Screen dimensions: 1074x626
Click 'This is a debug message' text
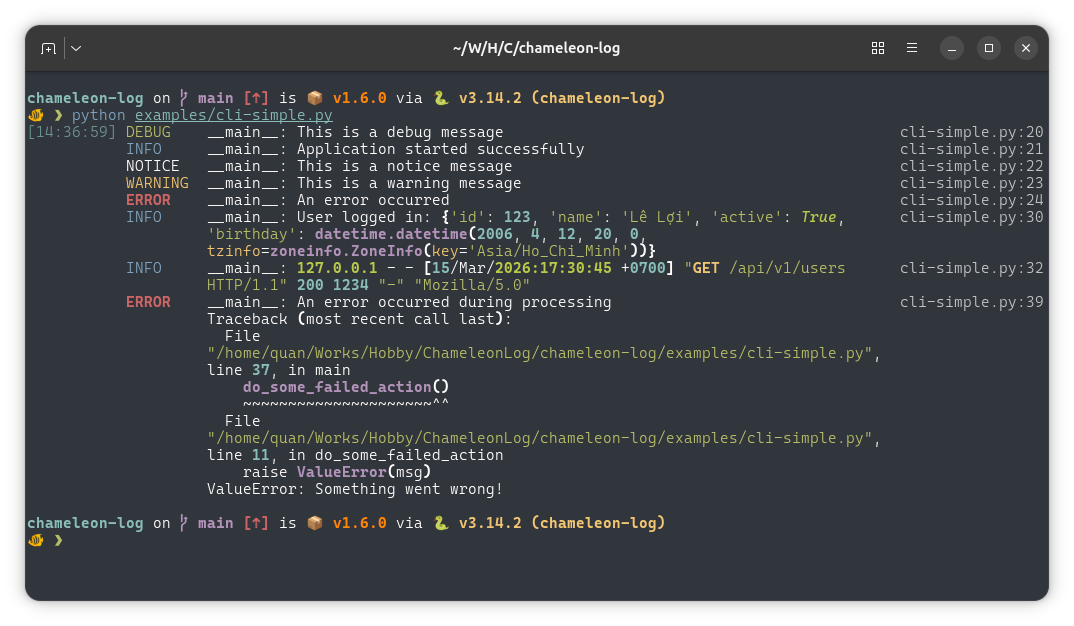400,132
